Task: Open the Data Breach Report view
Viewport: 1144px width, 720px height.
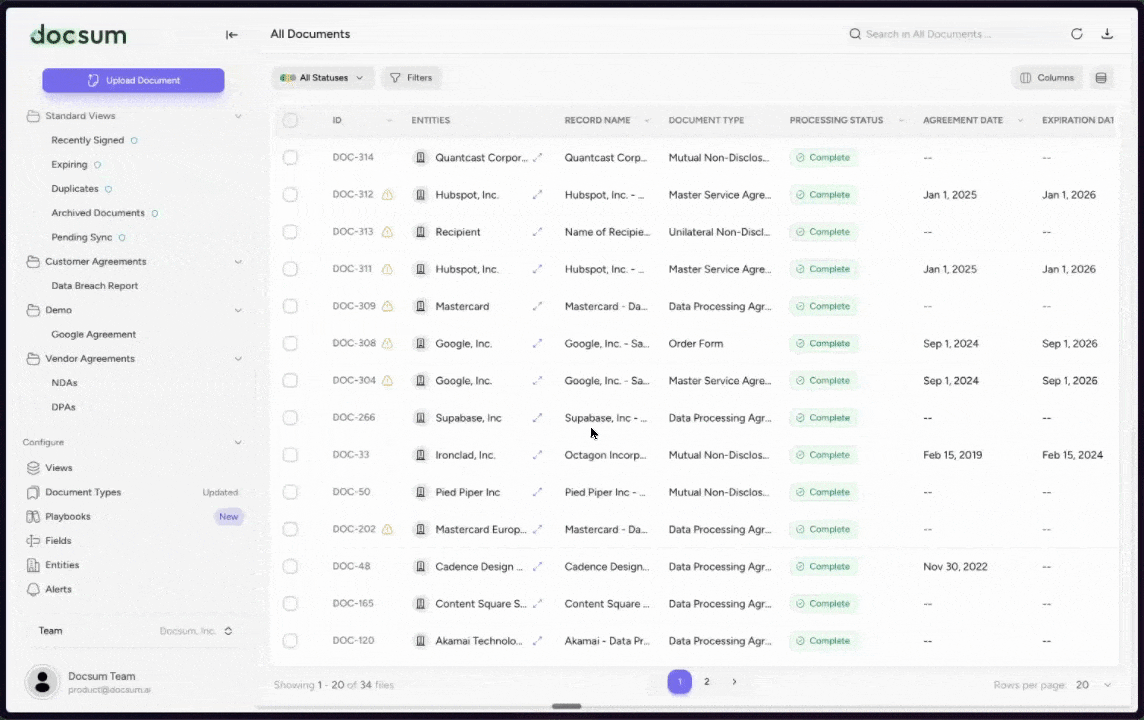Action: 95,286
